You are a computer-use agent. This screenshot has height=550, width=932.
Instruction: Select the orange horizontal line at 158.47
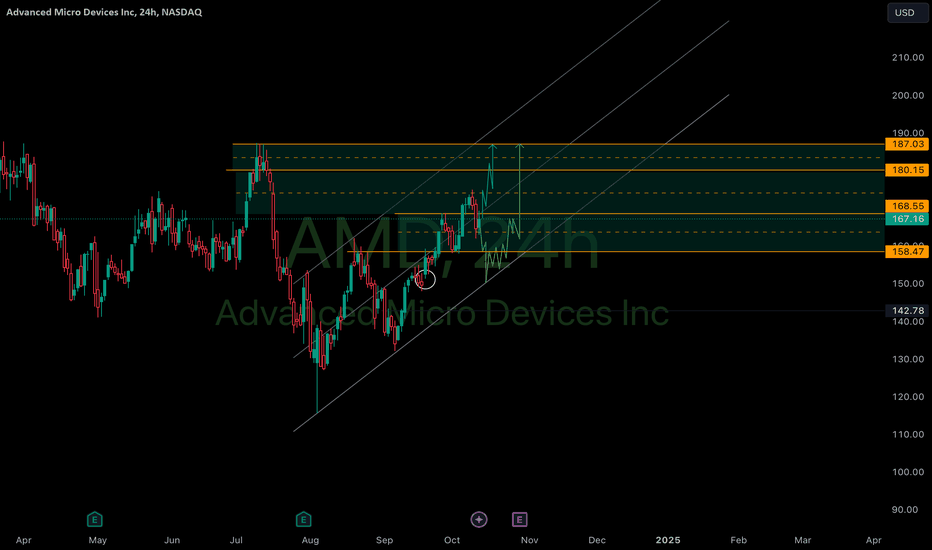click(x=616, y=252)
